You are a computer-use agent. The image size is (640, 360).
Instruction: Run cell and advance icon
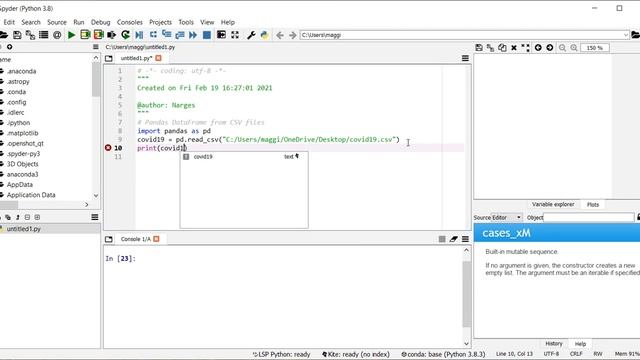click(x=98, y=35)
